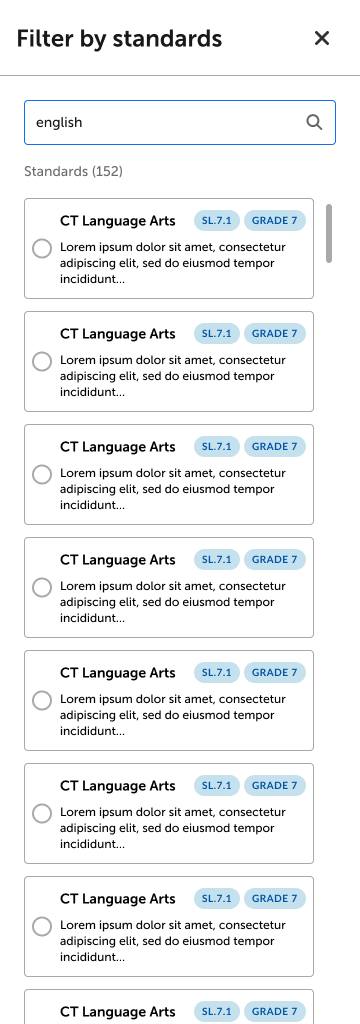
Task: Open the second CT Language Arts card title
Action: [x=118, y=334]
